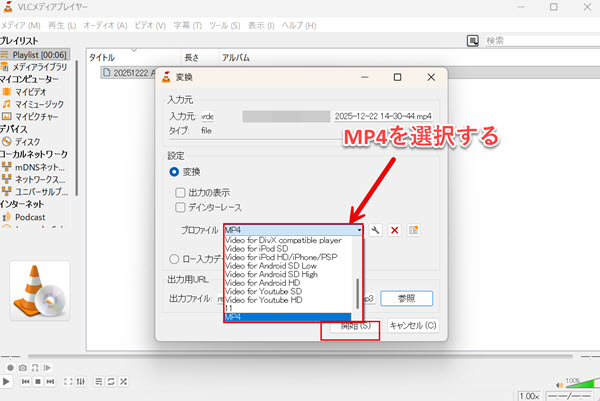The image size is (600, 401).
Task: Edit selected profile with the wrench icon
Action: point(375,230)
